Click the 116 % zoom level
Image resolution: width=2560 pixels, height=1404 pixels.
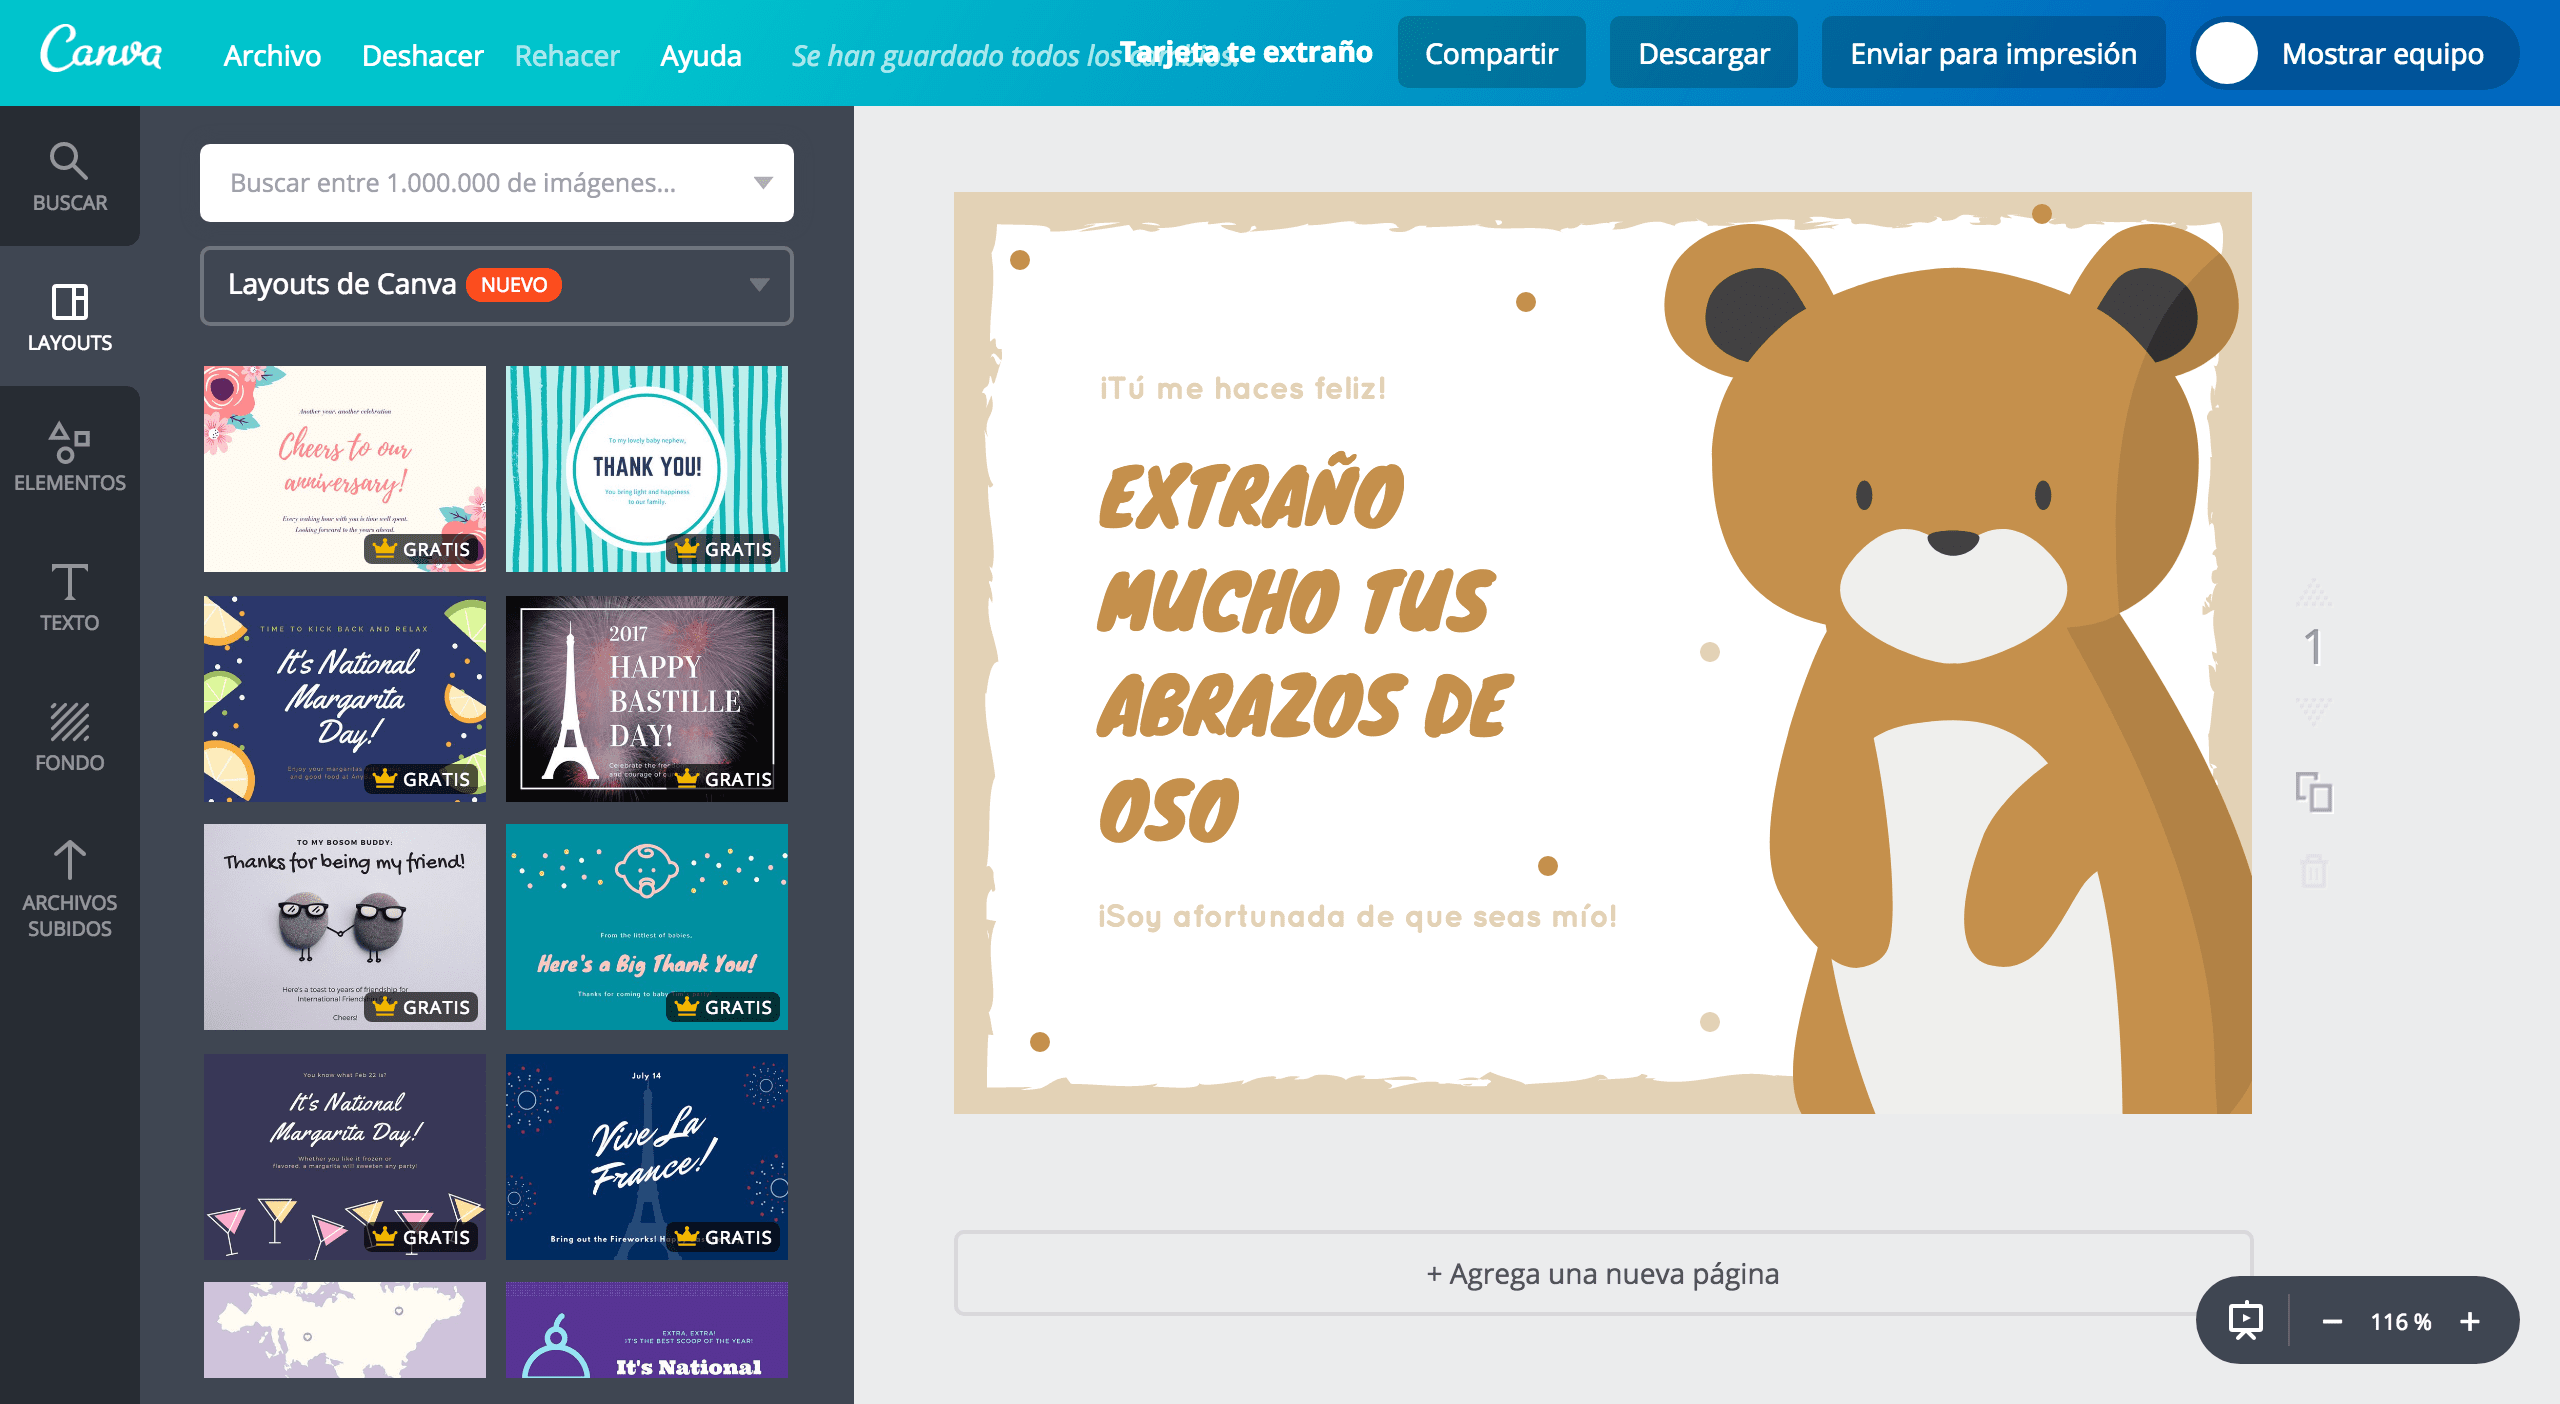(2400, 1322)
